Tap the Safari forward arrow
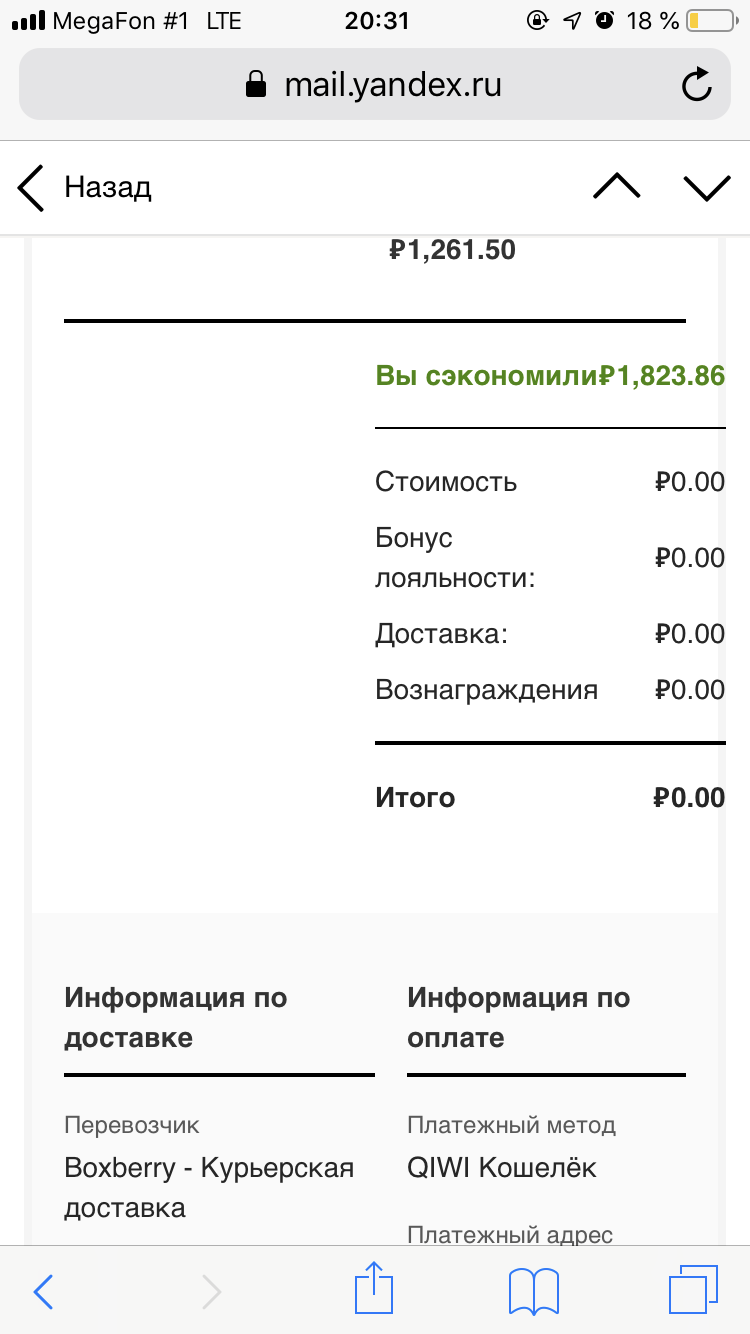 pyautogui.click(x=211, y=1292)
